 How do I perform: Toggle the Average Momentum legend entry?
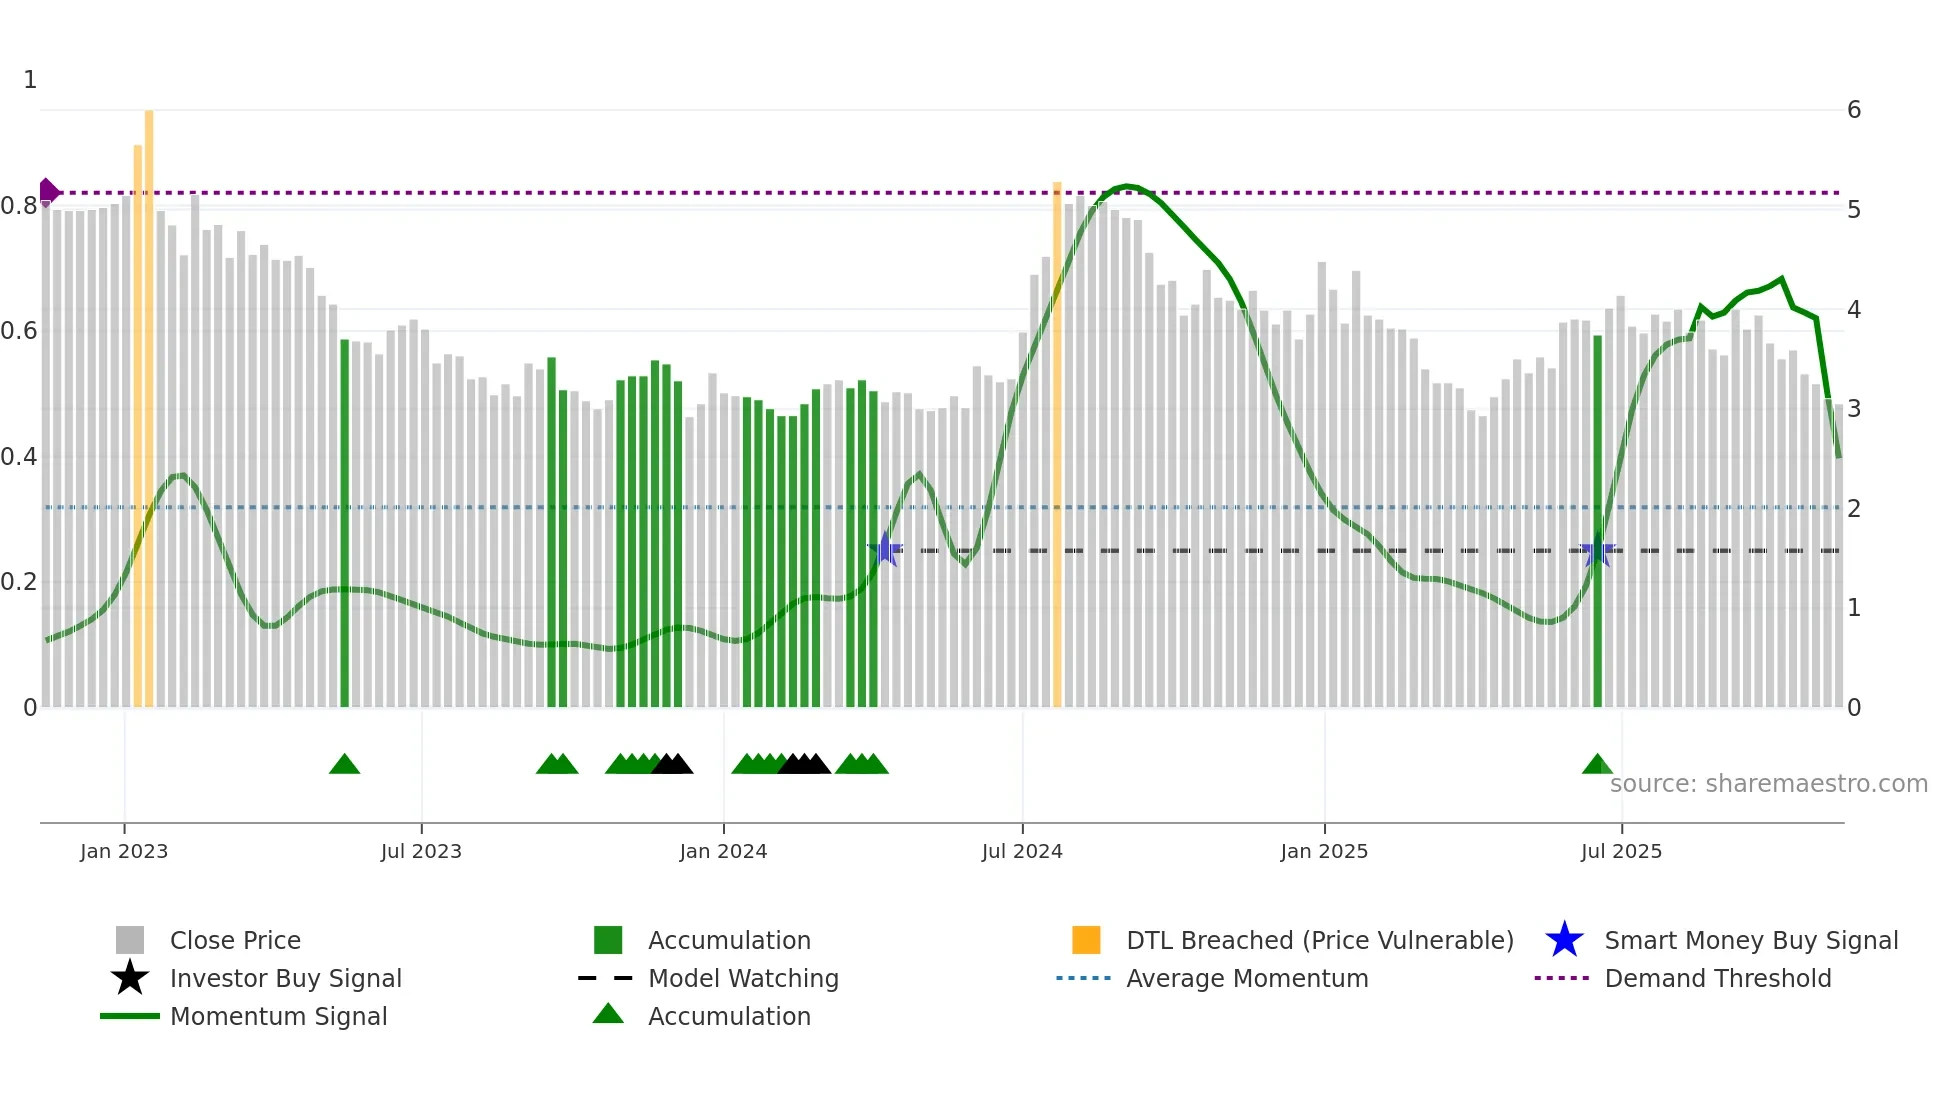point(1246,978)
